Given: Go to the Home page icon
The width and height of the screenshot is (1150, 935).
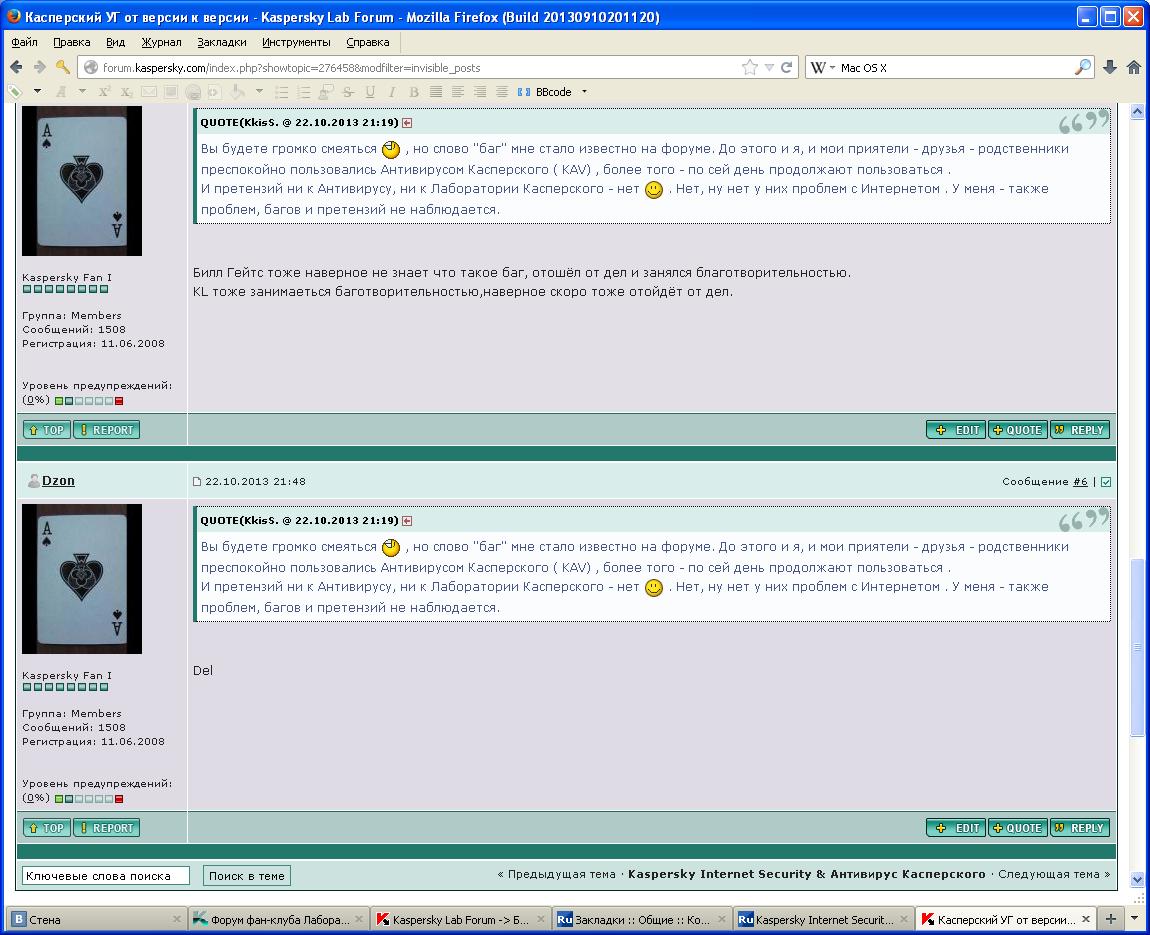Looking at the screenshot, I should click(1134, 67).
